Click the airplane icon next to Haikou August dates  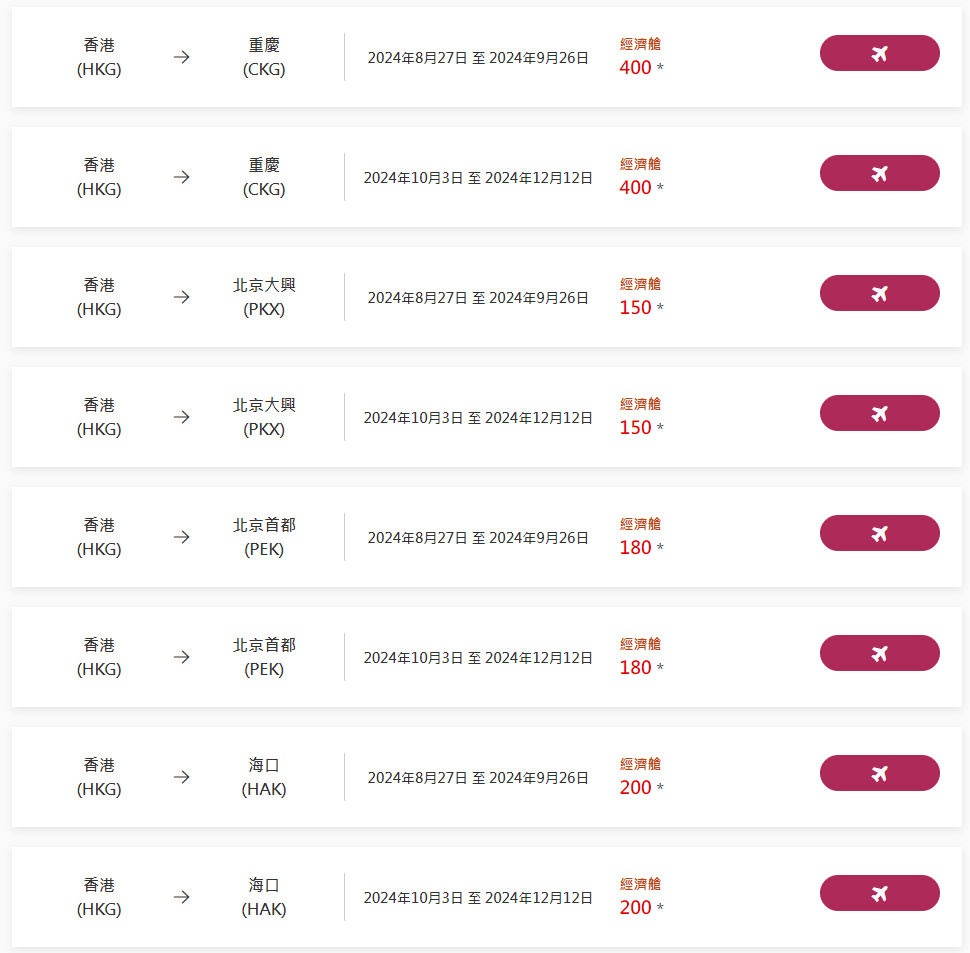pyautogui.click(x=879, y=773)
